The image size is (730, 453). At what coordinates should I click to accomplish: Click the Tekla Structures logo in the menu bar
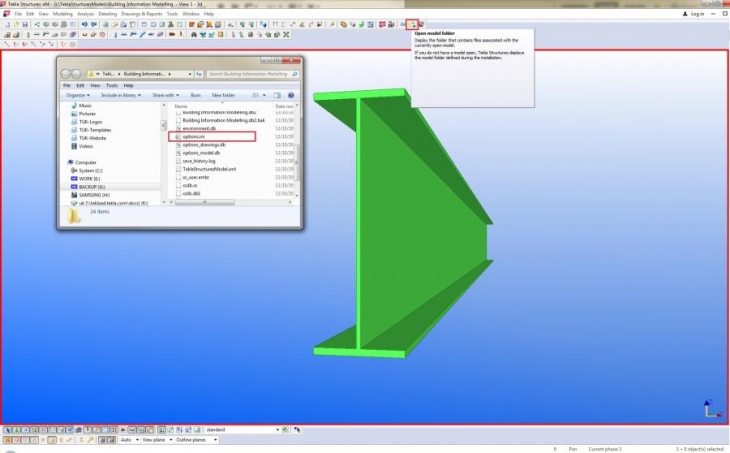tap(6, 14)
